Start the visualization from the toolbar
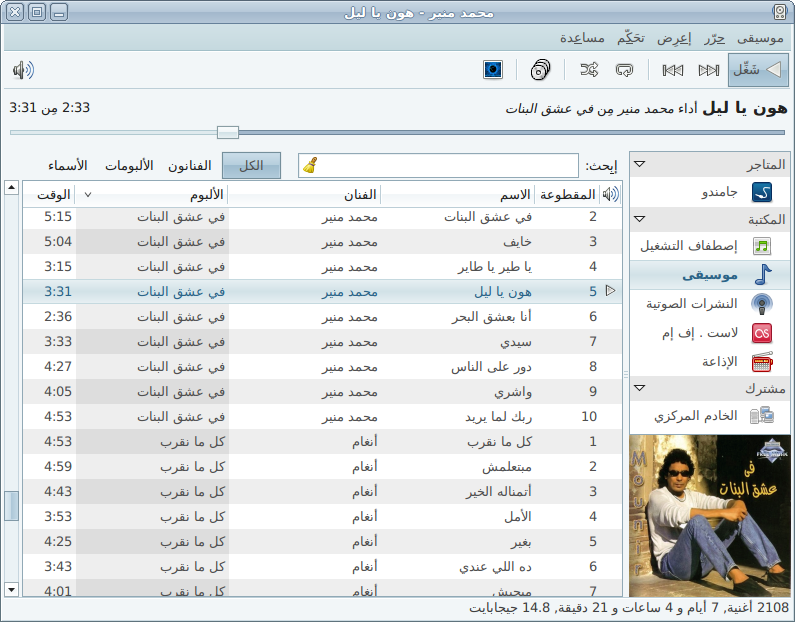 click(493, 70)
